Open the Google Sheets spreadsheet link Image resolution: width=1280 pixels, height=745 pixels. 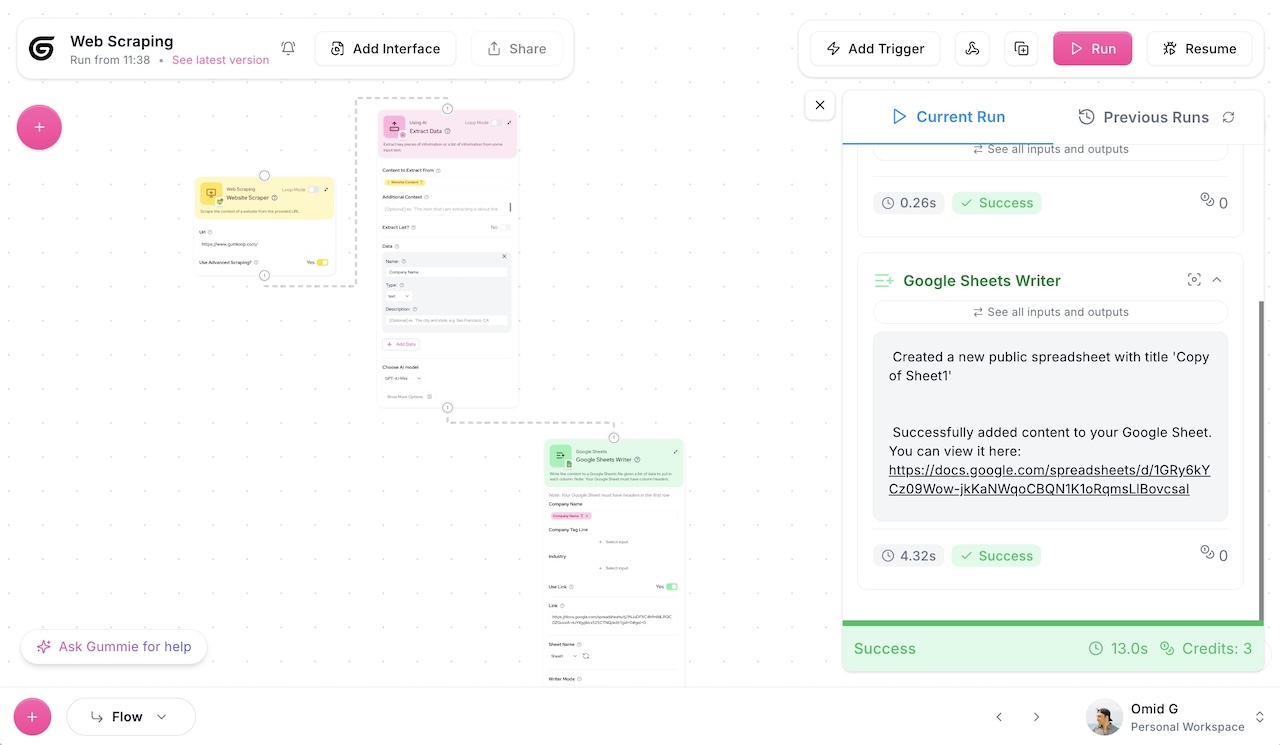1049,479
